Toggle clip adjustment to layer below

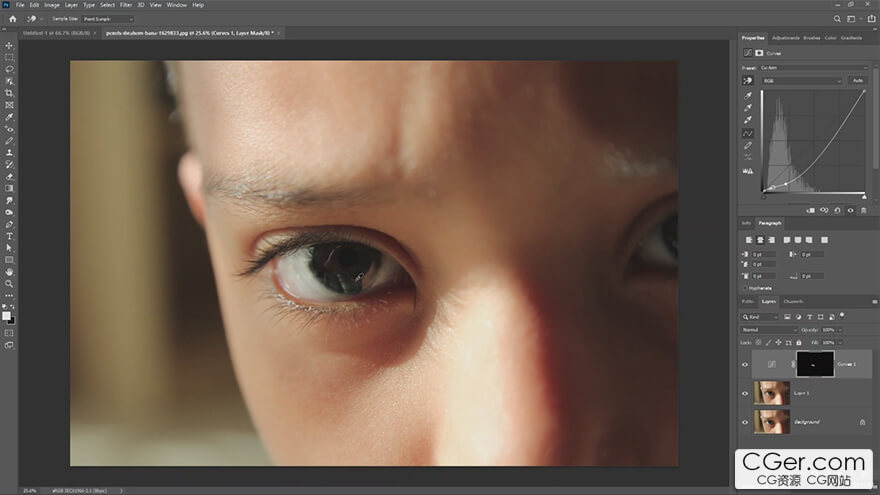[x=810, y=210]
